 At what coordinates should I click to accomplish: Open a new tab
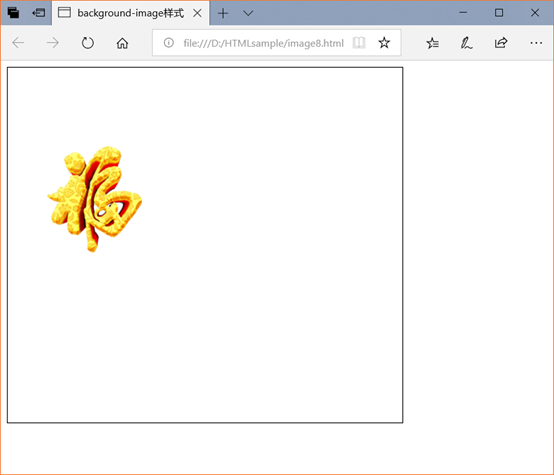(223, 13)
